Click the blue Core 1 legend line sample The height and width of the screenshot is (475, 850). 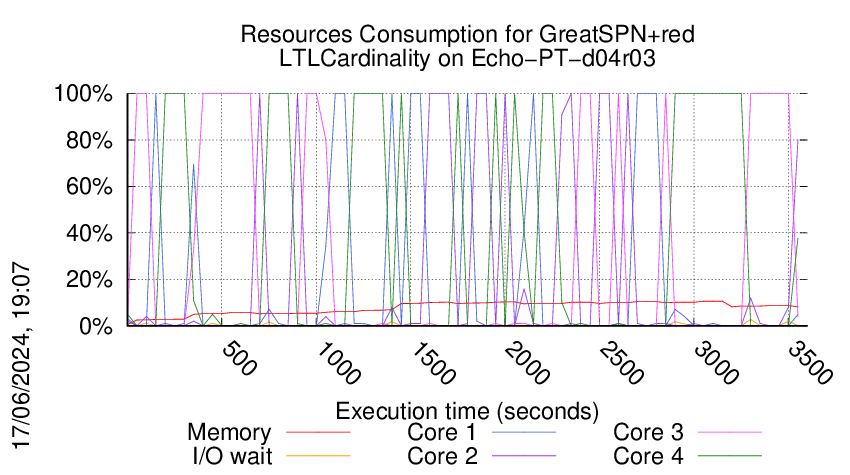tap(524, 432)
